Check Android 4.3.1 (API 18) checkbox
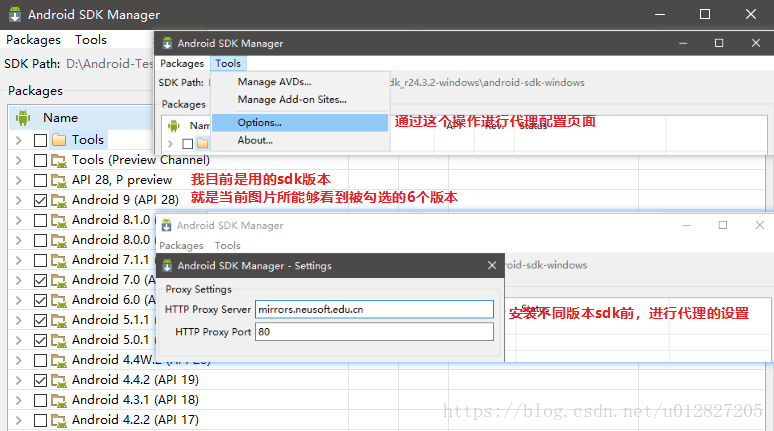This screenshot has height=431, width=774. point(40,400)
